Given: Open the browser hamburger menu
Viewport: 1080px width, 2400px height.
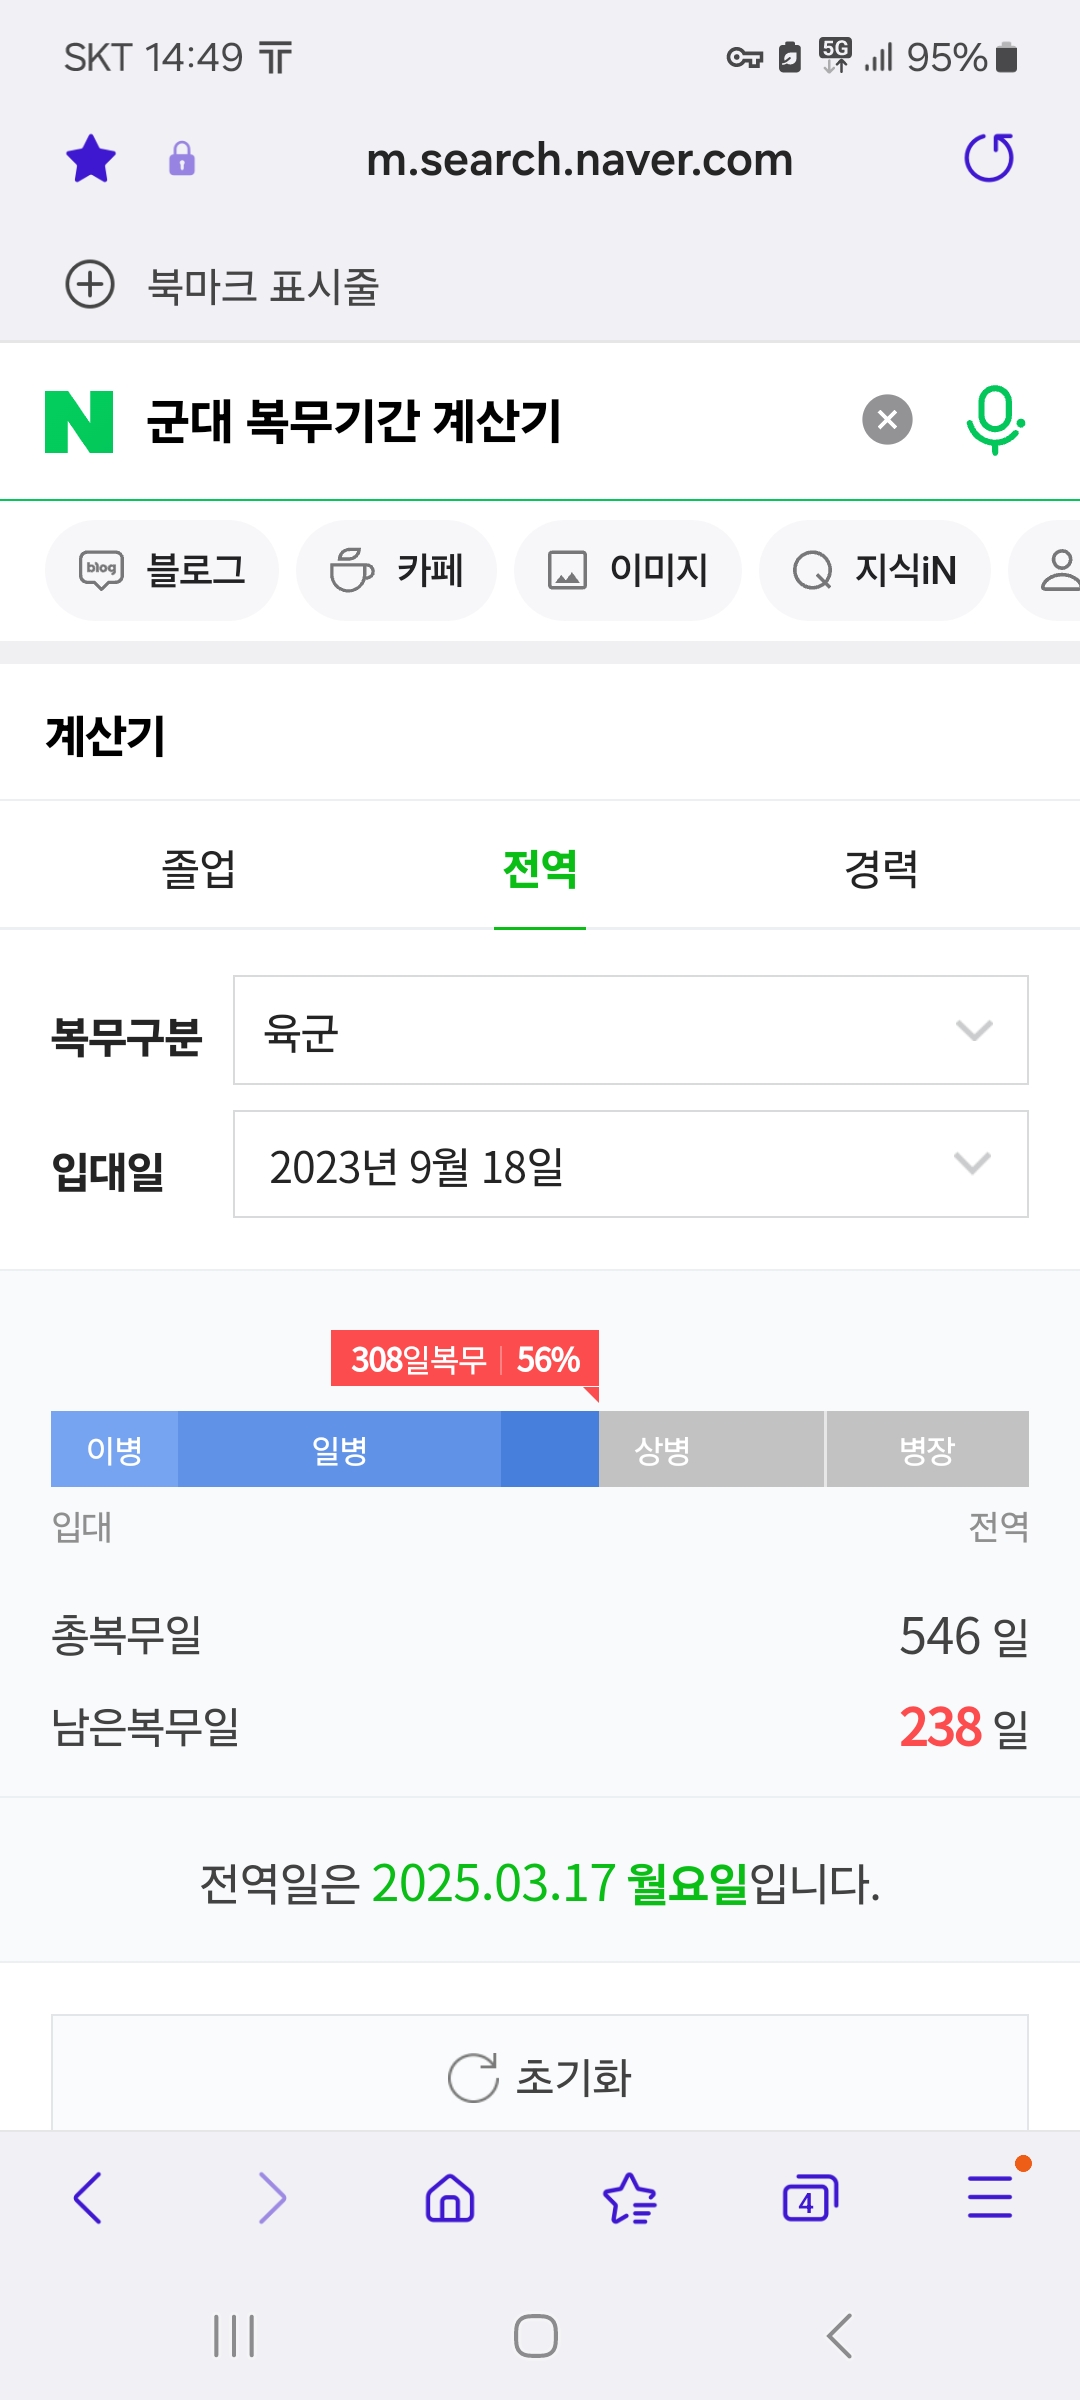Looking at the screenshot, I should [990, 2198].
